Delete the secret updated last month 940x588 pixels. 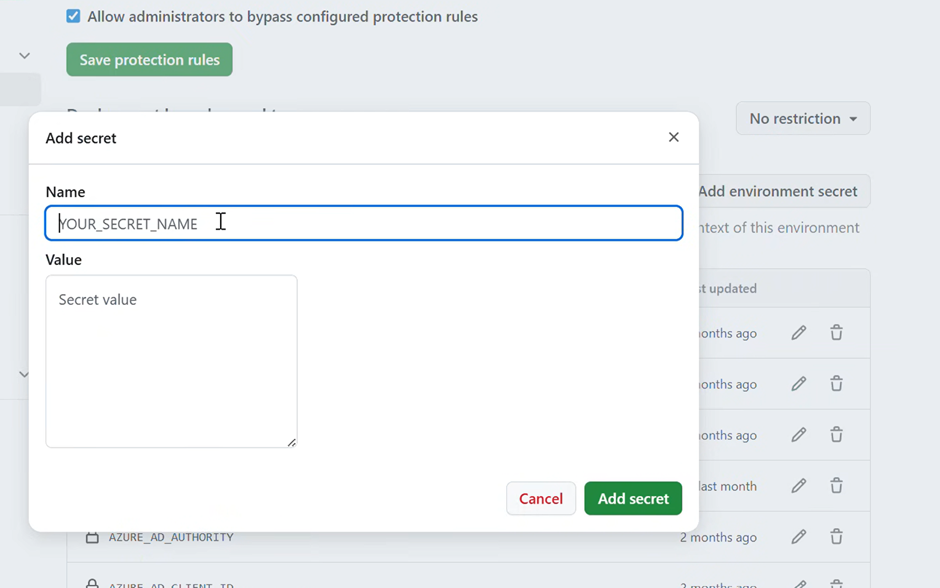(836, 486)
